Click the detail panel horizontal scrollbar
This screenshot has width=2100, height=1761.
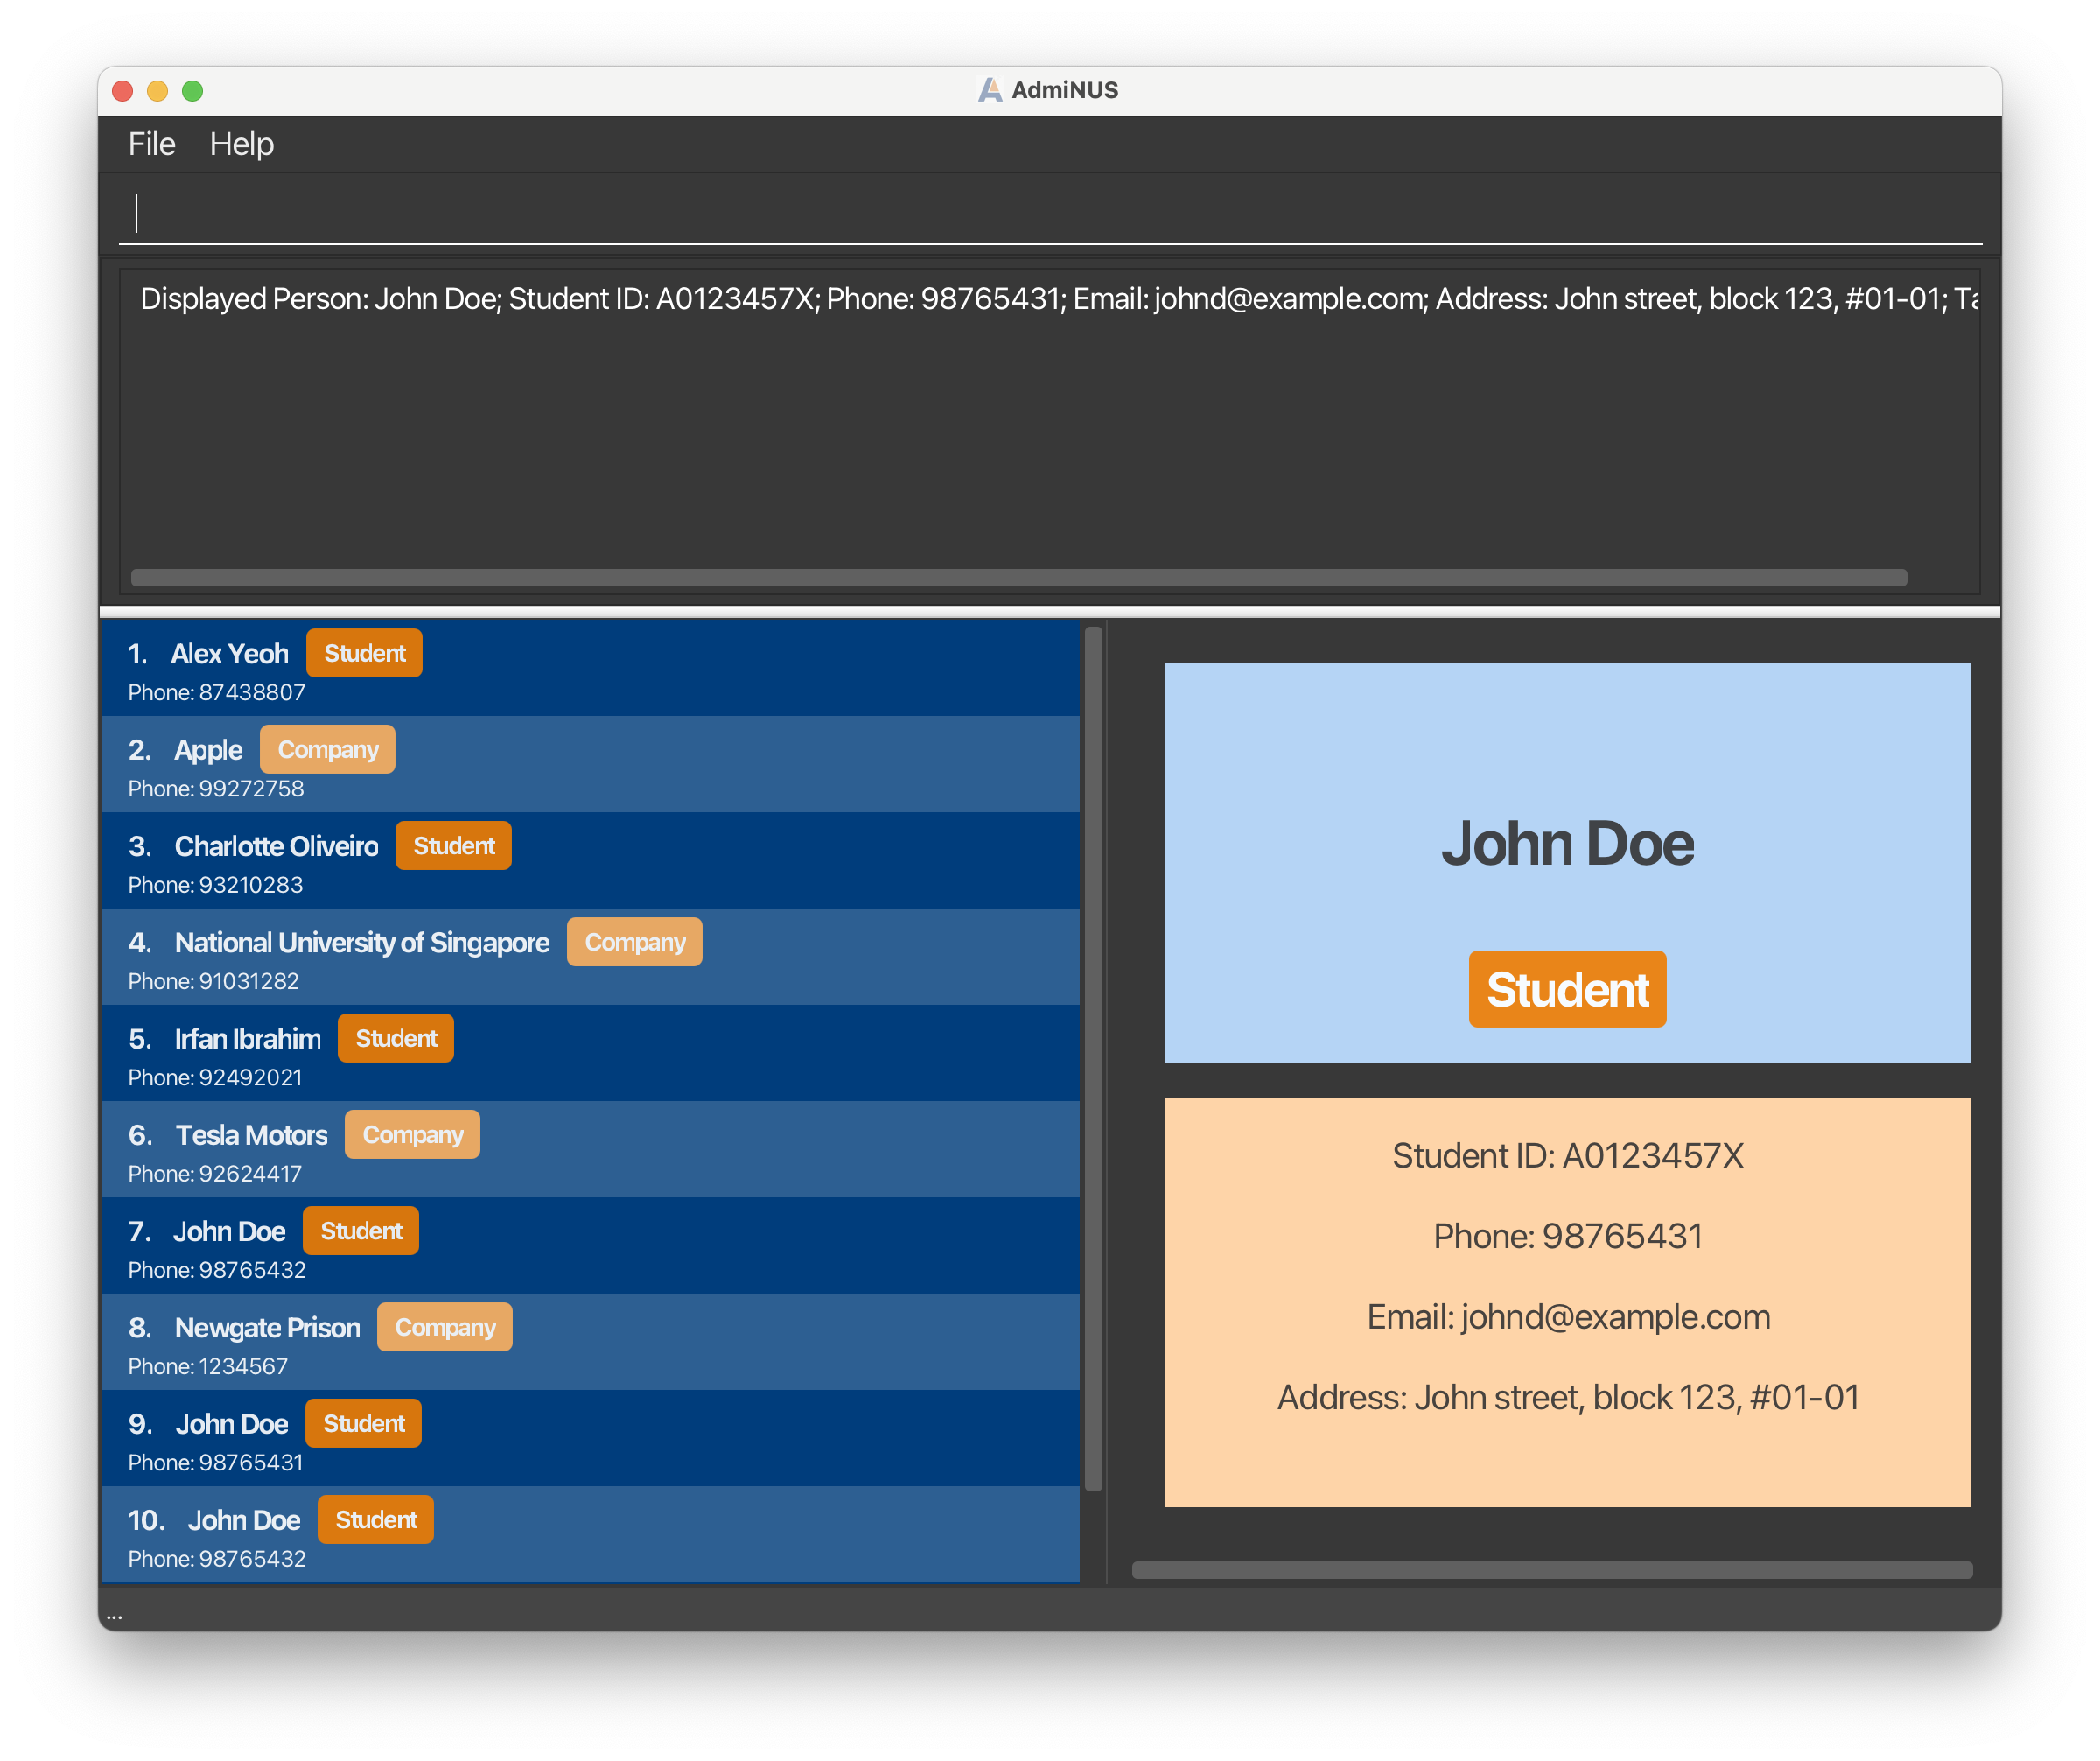(1551, 1570)
